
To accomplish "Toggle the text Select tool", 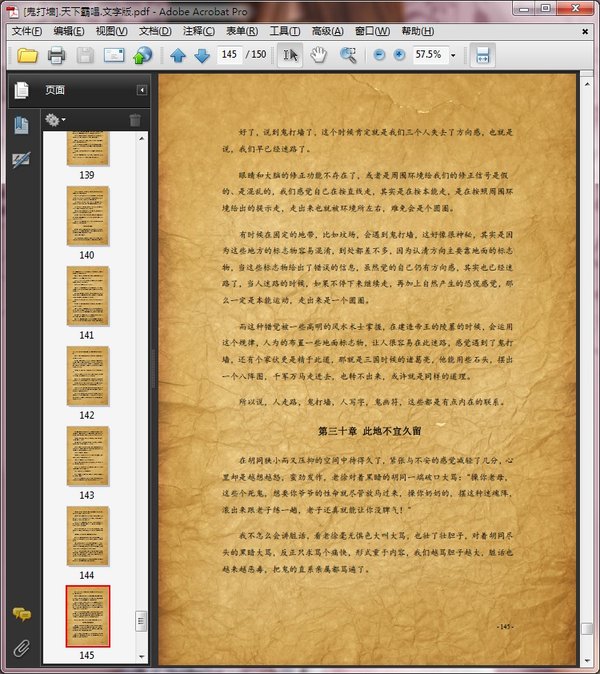I will click(x=290, y=55).
